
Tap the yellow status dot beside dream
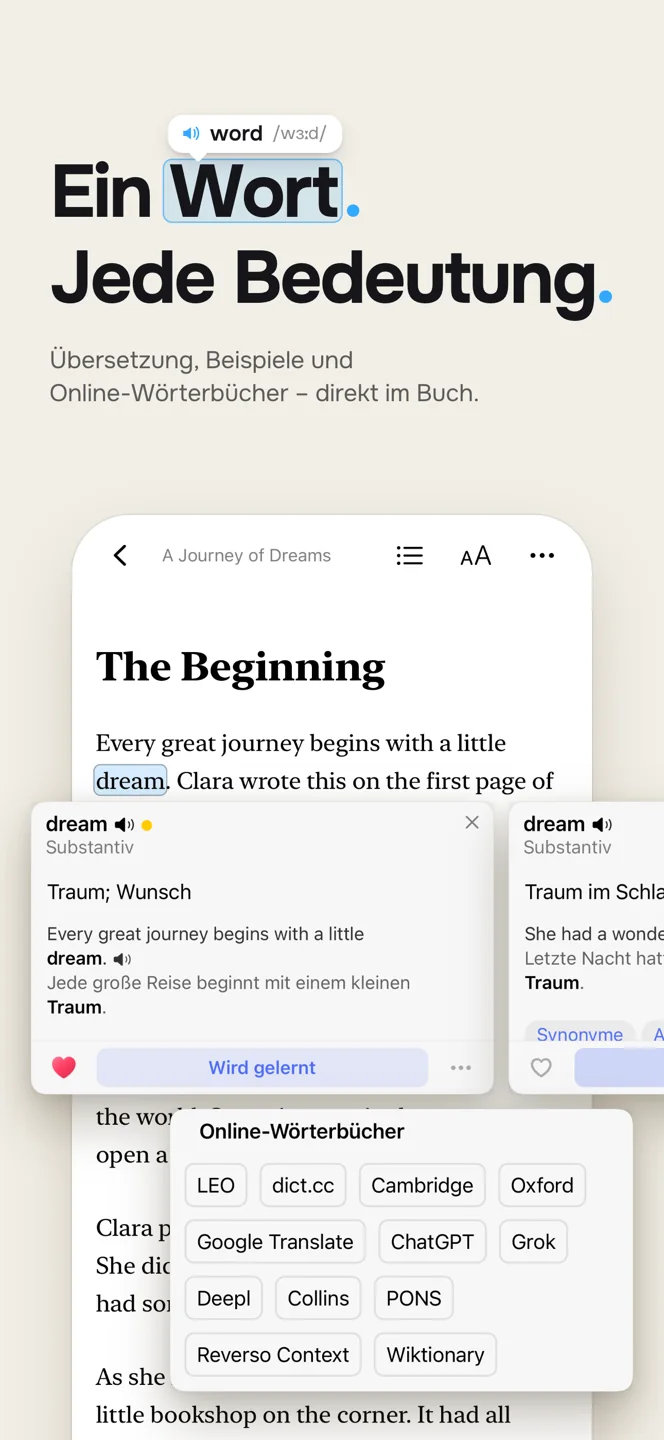tap(147, 826)
